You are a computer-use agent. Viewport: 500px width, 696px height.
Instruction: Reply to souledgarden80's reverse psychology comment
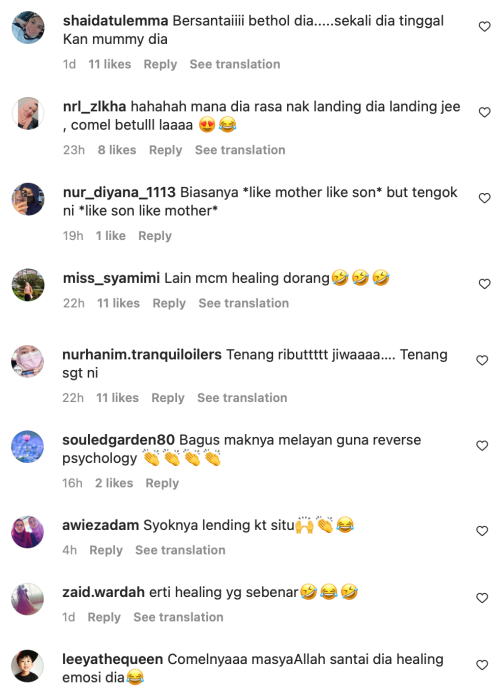pos(162,483)
